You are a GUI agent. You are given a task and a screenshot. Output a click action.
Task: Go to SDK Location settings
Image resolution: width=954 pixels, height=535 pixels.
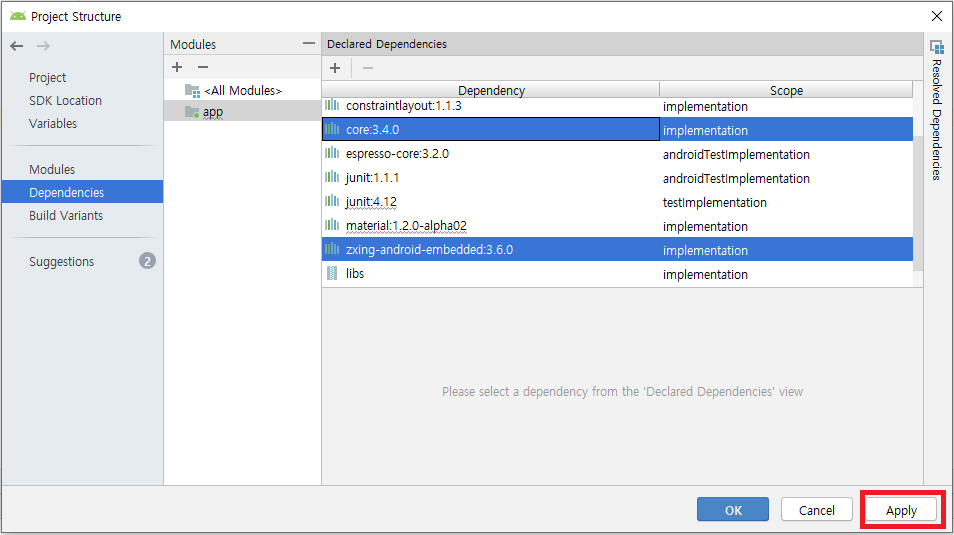tap(65, 101)
